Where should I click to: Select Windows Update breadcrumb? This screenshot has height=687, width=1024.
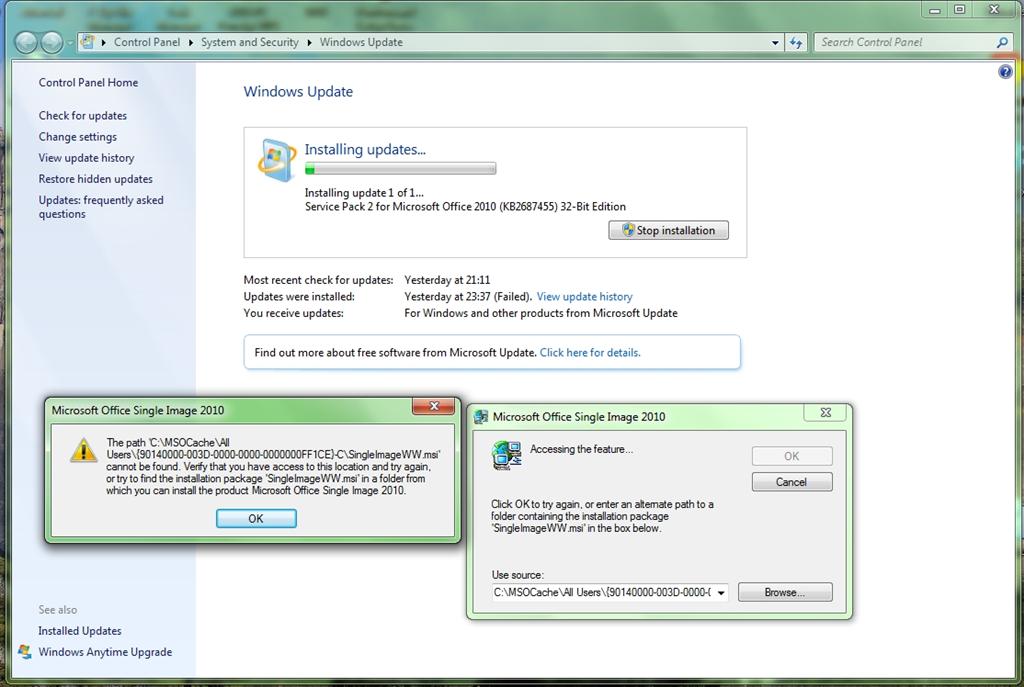pos(361,42)
